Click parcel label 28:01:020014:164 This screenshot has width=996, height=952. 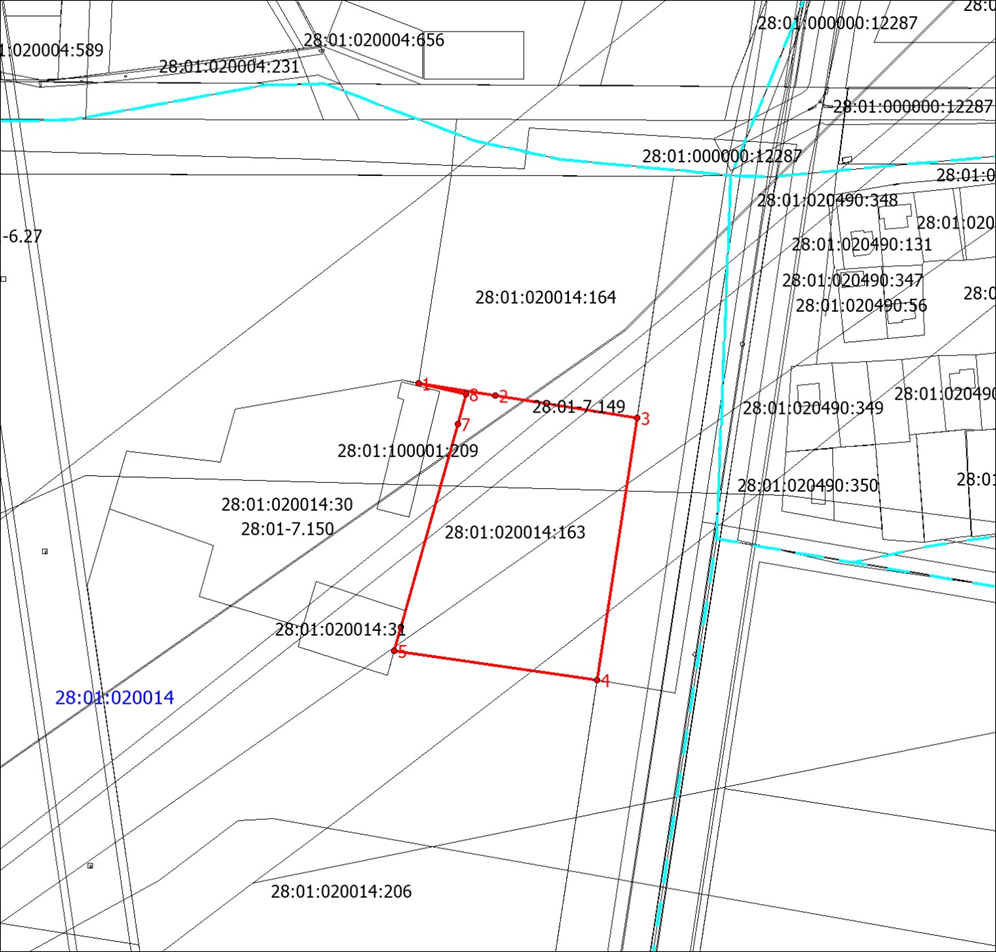pyautogui.click(x=545, y=297)
